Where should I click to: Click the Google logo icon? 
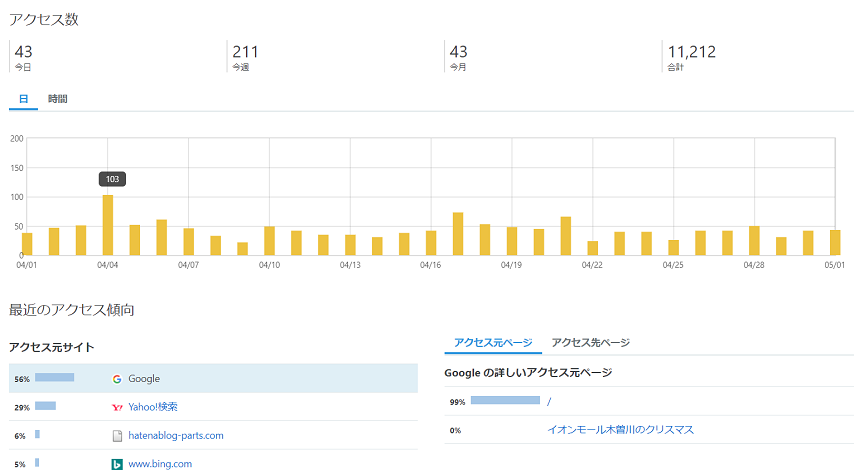117,379
